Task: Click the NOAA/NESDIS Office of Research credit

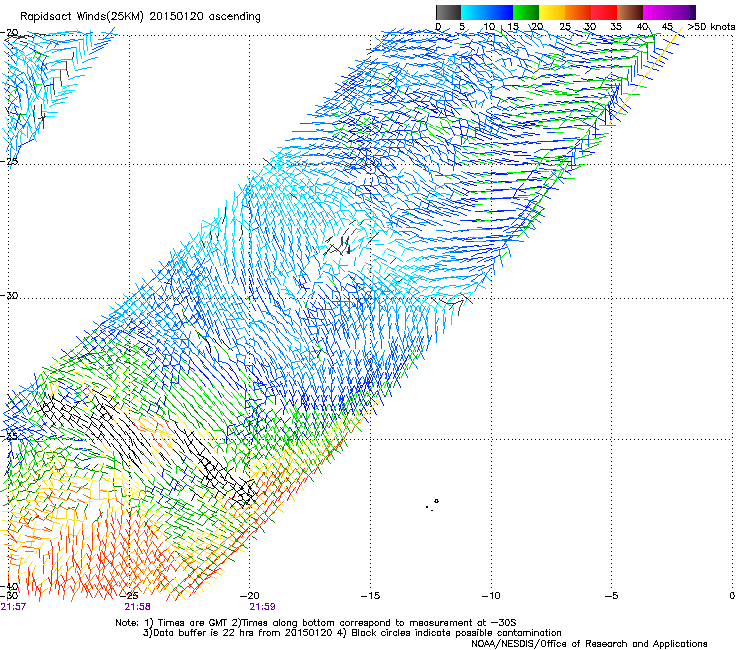Action: pos(589,644)
